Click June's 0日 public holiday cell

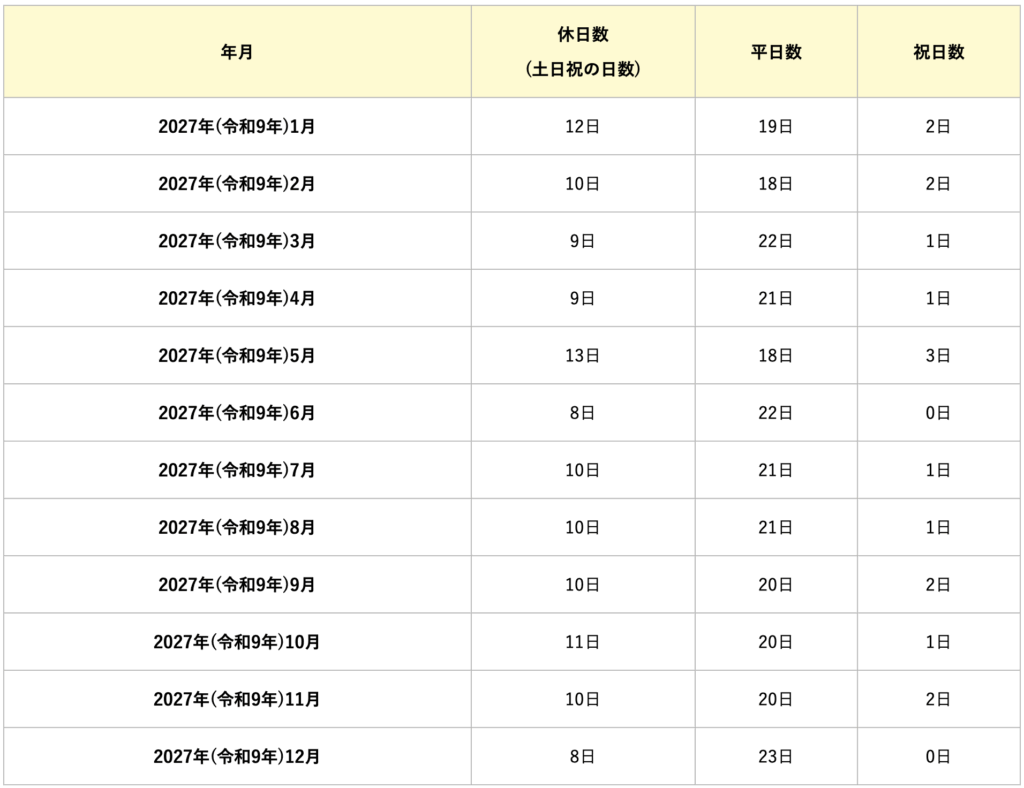coord(938,413)
